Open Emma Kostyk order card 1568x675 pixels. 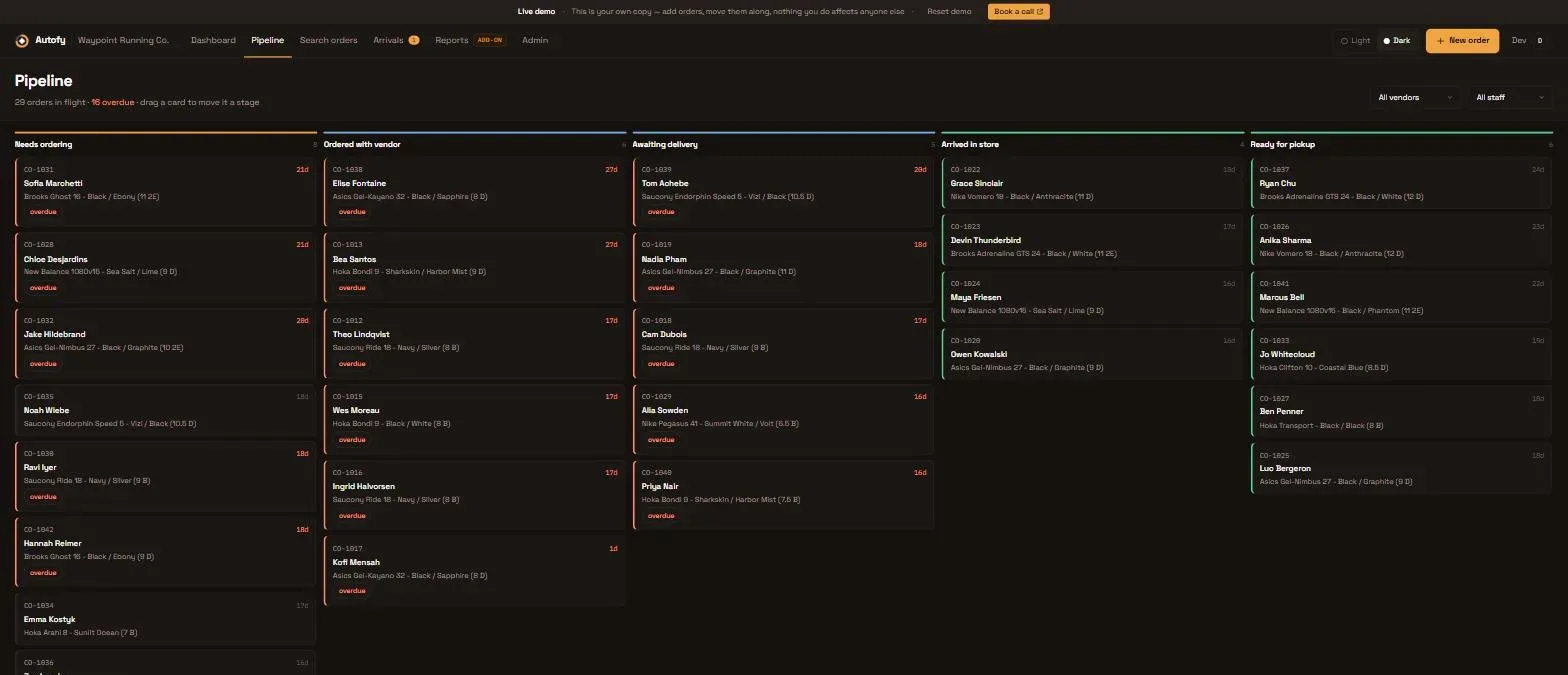point(166,619)
